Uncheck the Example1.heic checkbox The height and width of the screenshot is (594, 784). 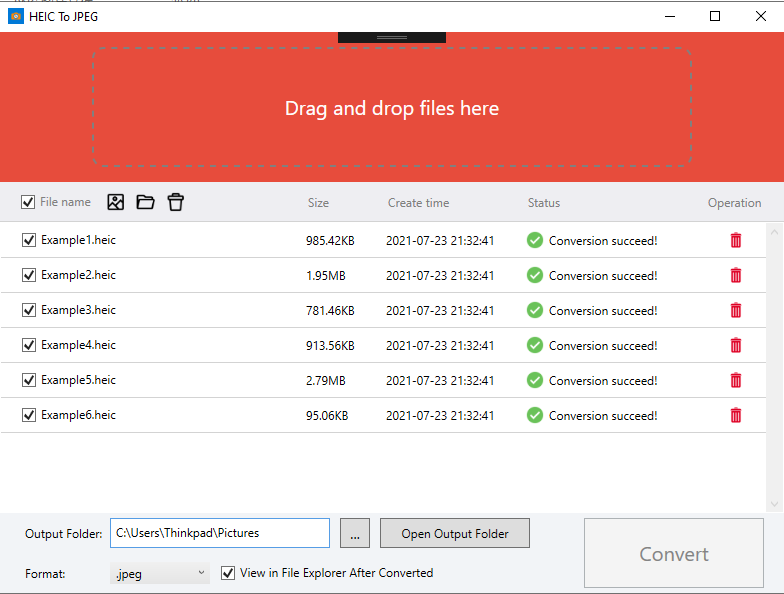tap(28, 240)
